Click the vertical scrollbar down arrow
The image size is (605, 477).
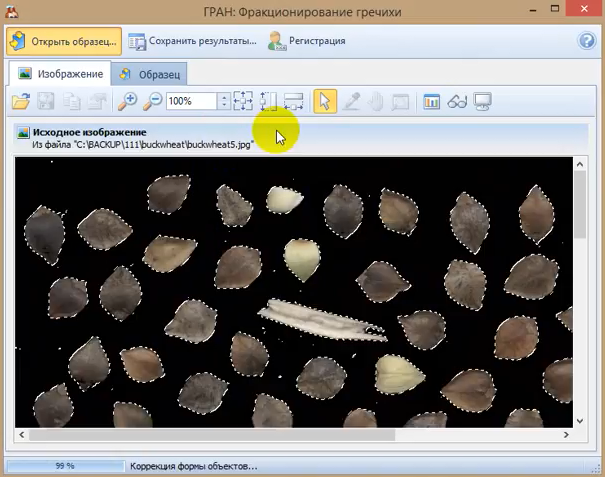pyautogui.click(x=580, y=421)
